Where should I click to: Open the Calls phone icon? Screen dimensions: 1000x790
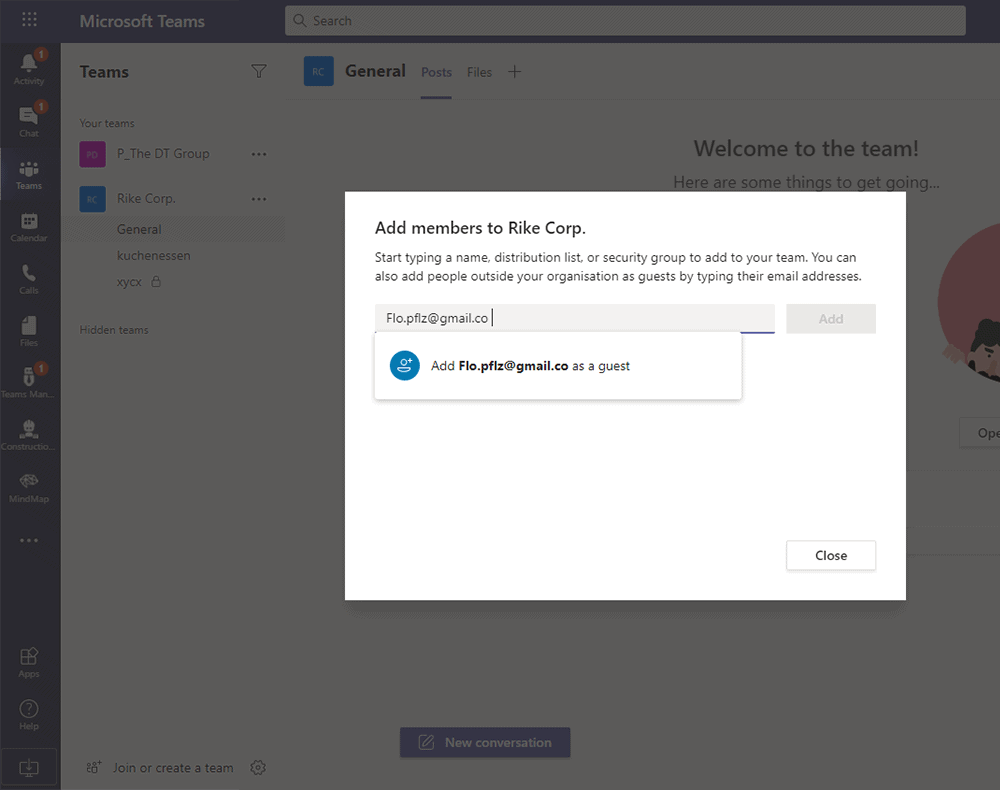29,279
